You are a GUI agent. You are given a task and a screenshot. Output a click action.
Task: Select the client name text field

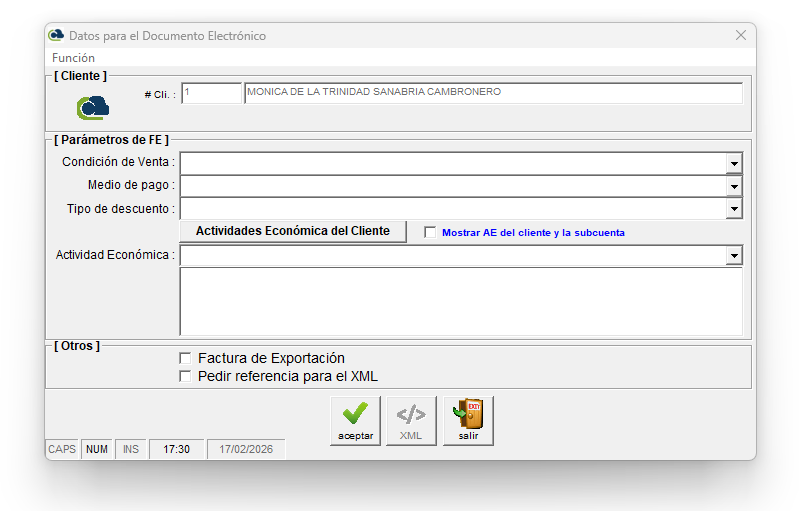click(x=492, y=93)
